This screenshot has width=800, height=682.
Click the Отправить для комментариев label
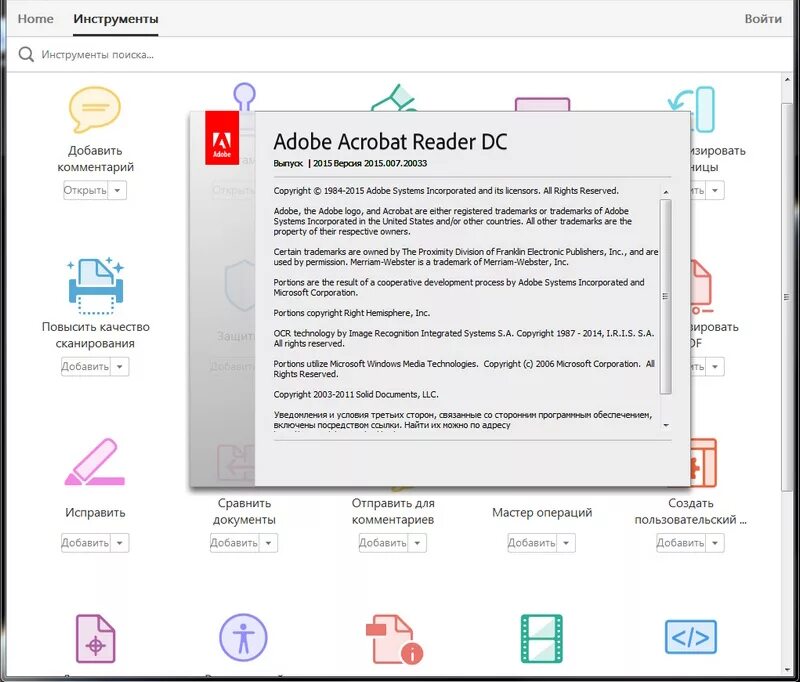coord(393,511)
